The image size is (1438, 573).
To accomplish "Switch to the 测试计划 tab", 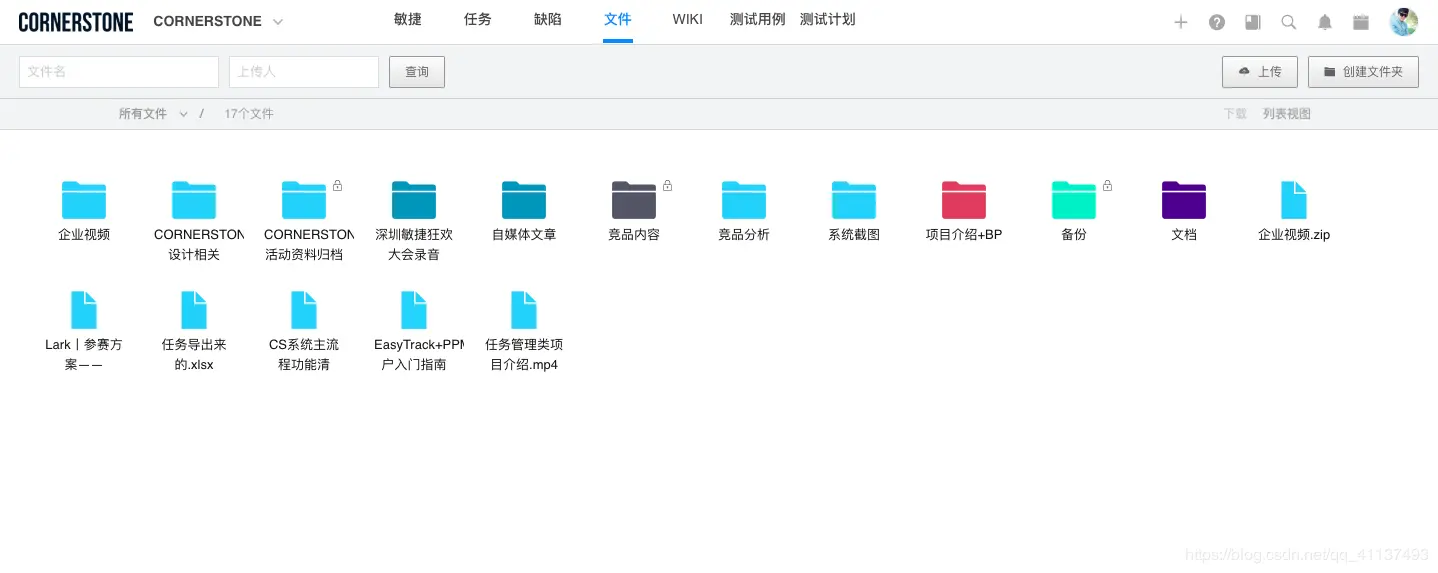I will [x=828, y=20].
